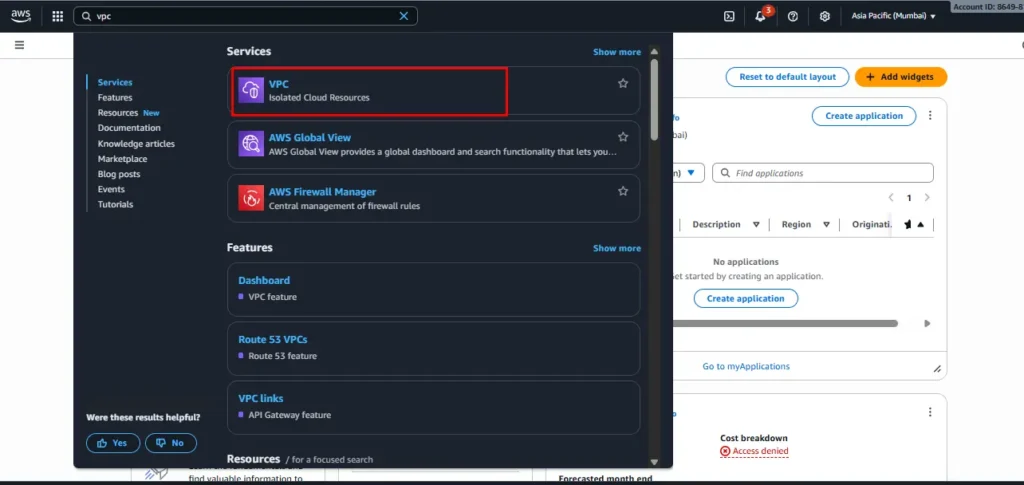Select Knowledge articles filter
The image size is (1024, 485).
coord(136,144)
